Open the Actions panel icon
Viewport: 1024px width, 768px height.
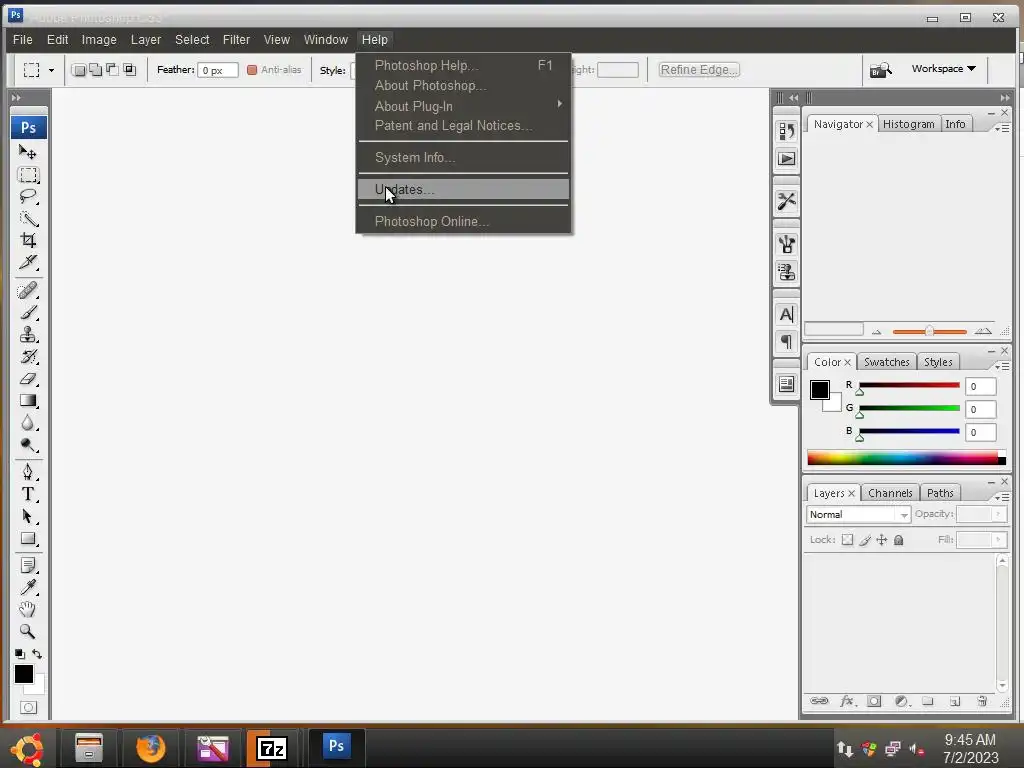pos(786,159)
